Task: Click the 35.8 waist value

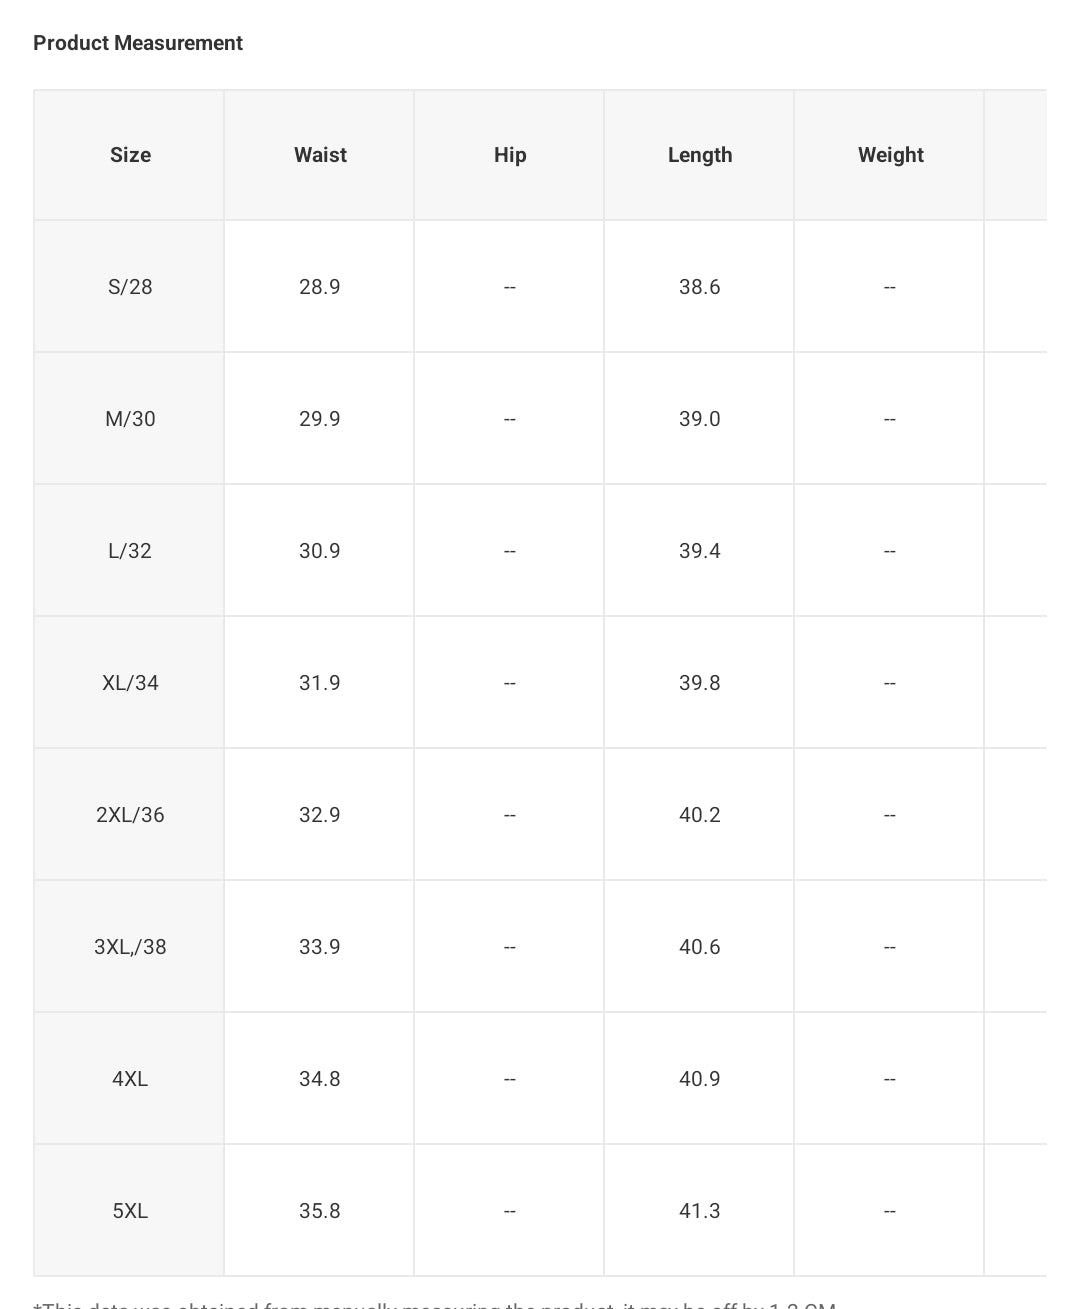Action: (320, 1211)
